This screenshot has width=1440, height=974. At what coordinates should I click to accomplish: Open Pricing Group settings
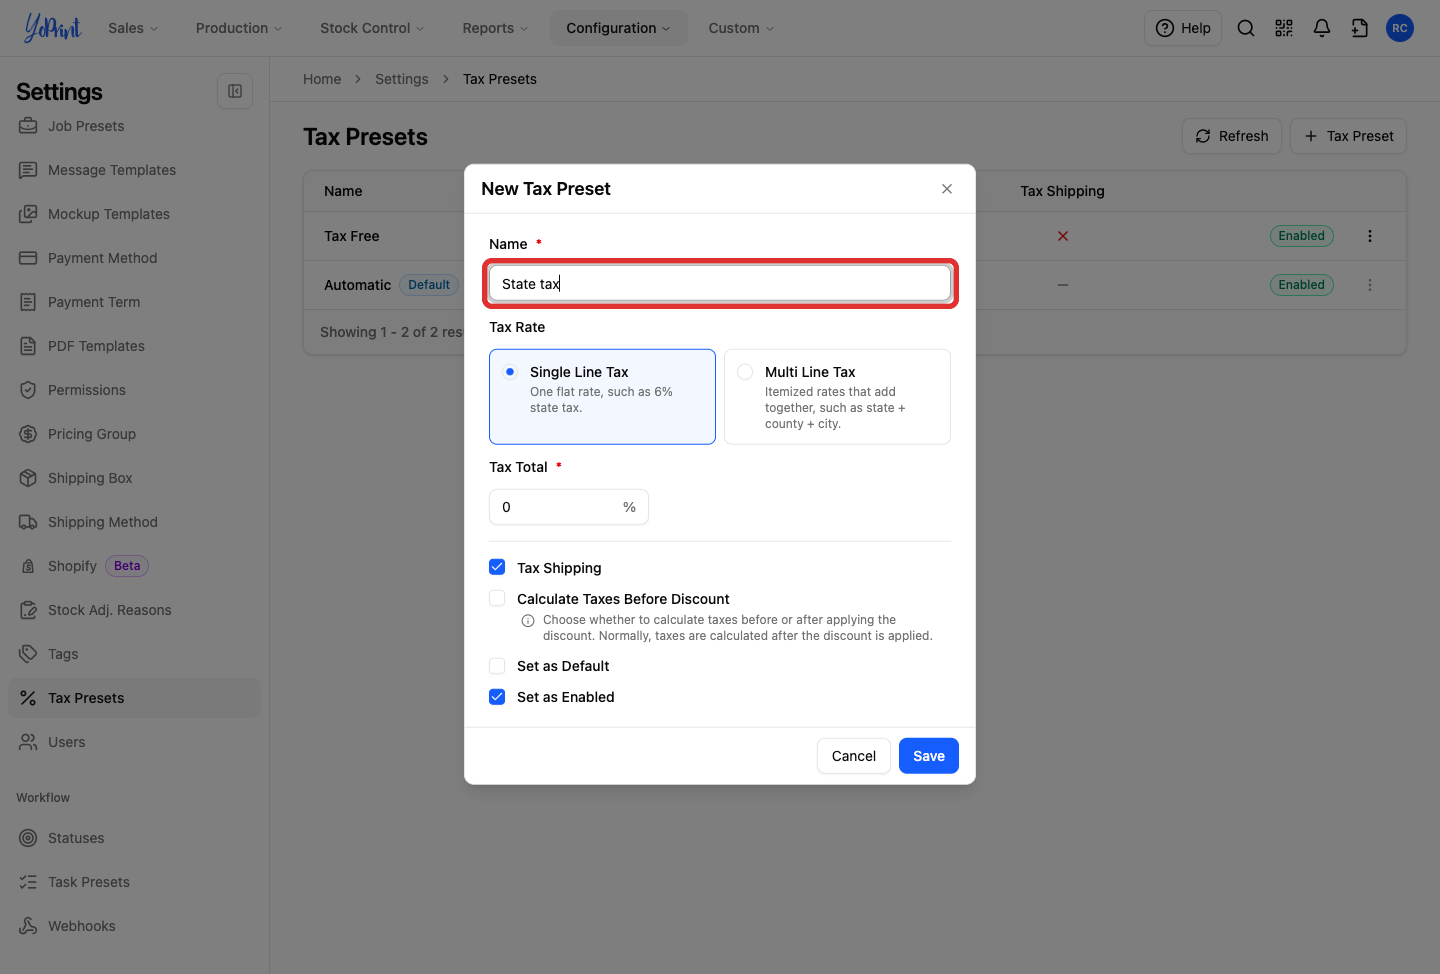click(134, 434)
